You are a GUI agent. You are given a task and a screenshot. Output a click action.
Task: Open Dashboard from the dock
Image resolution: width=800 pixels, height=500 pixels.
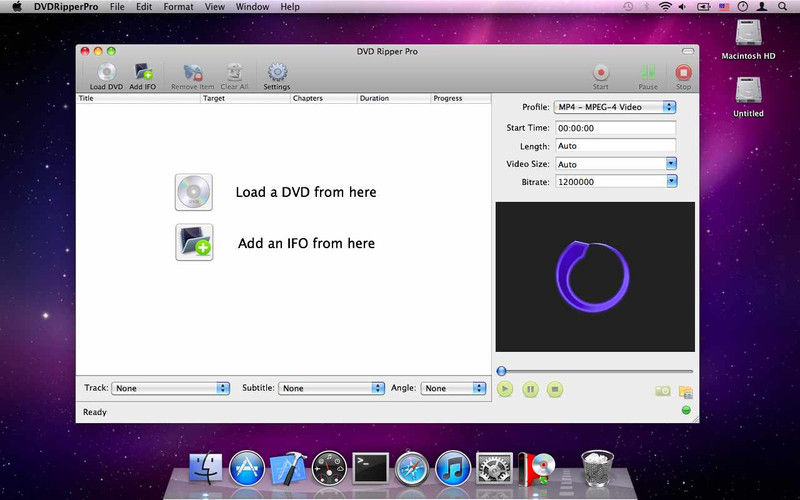[329, 468]
